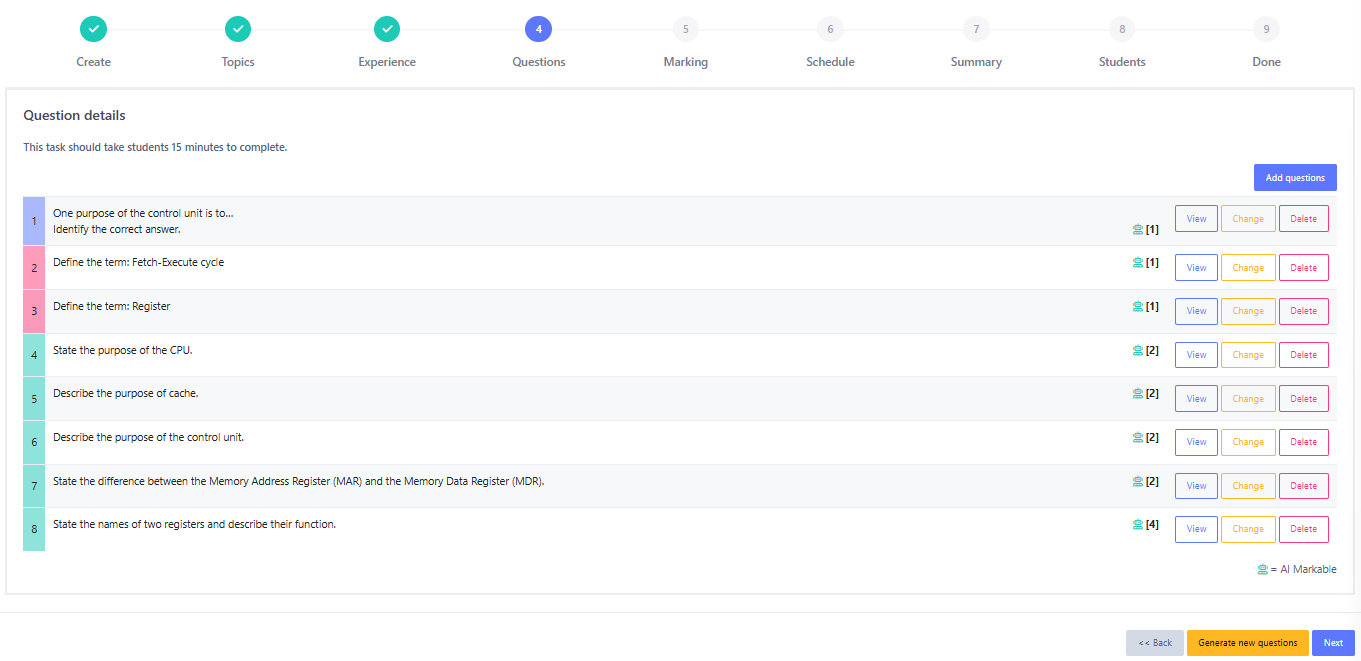
Task: Click the AI Markable icon beside question 4
Action: (1137, 350)
